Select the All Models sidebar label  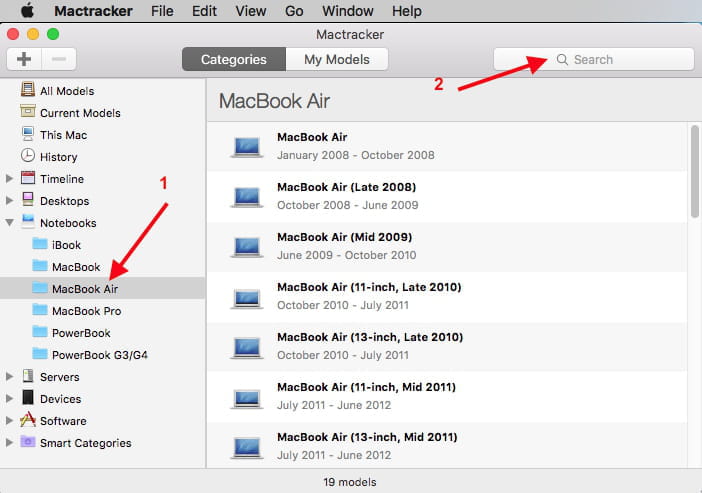[x=67, y=91]
